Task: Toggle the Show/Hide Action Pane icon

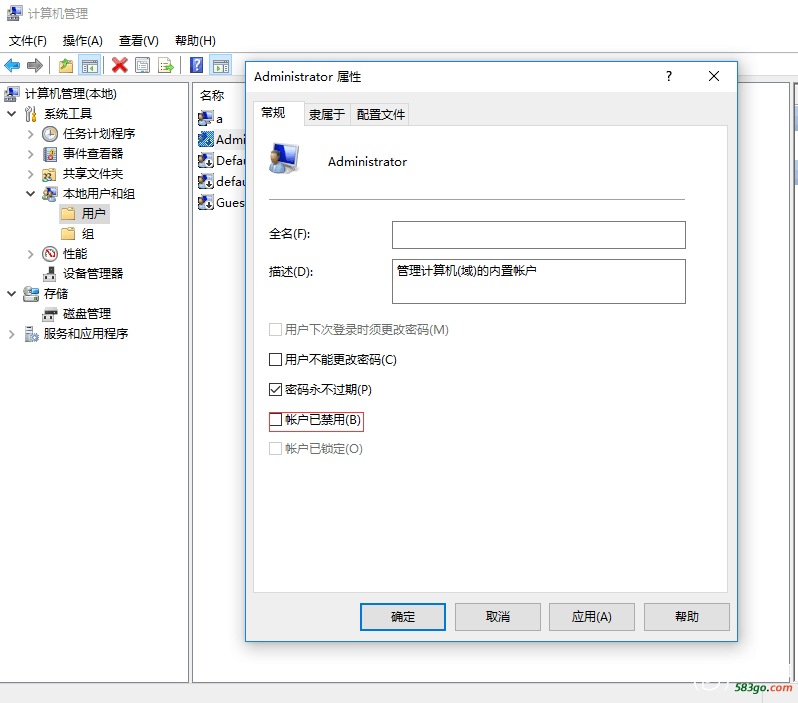Action: click(x=221, y=65)
